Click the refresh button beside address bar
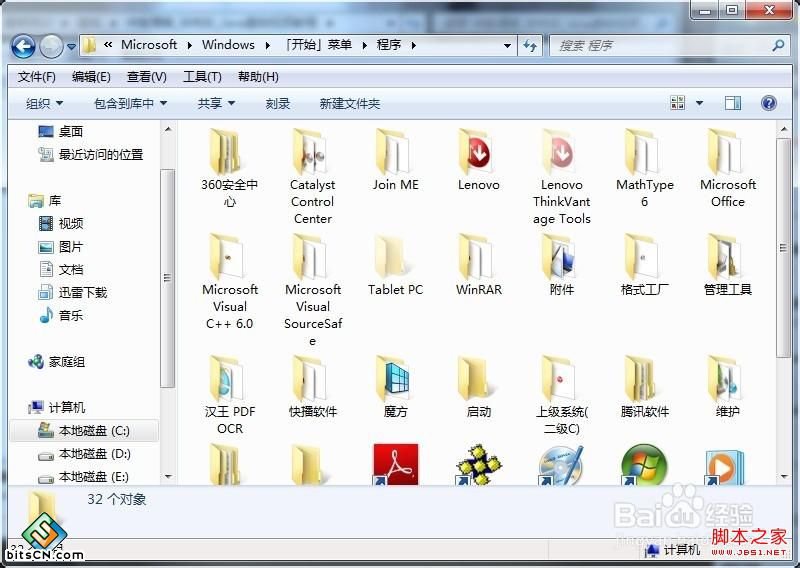Screen dimensions: 800x568 coord(530,46)
